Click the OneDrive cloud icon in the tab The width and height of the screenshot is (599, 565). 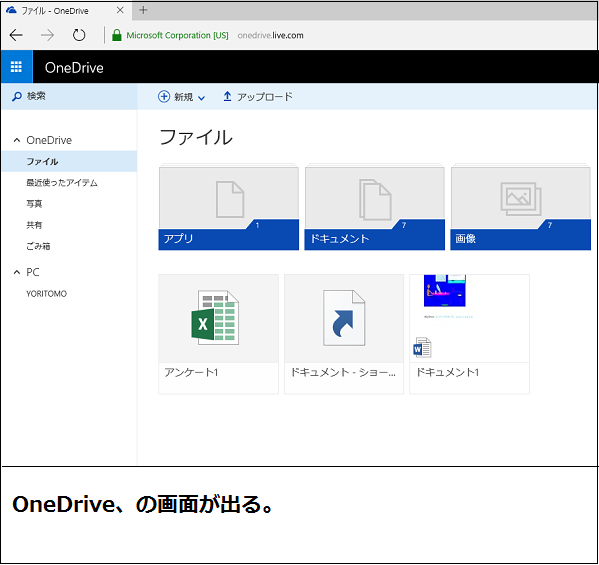pyautogui.click(x=11, y=10)
